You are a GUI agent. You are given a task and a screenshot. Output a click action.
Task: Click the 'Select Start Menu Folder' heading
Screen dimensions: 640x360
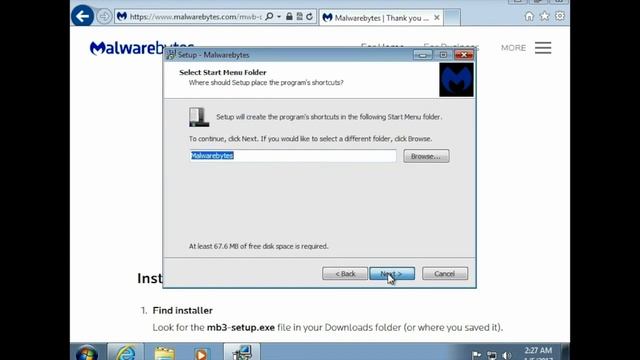click(x=222, y=72)
